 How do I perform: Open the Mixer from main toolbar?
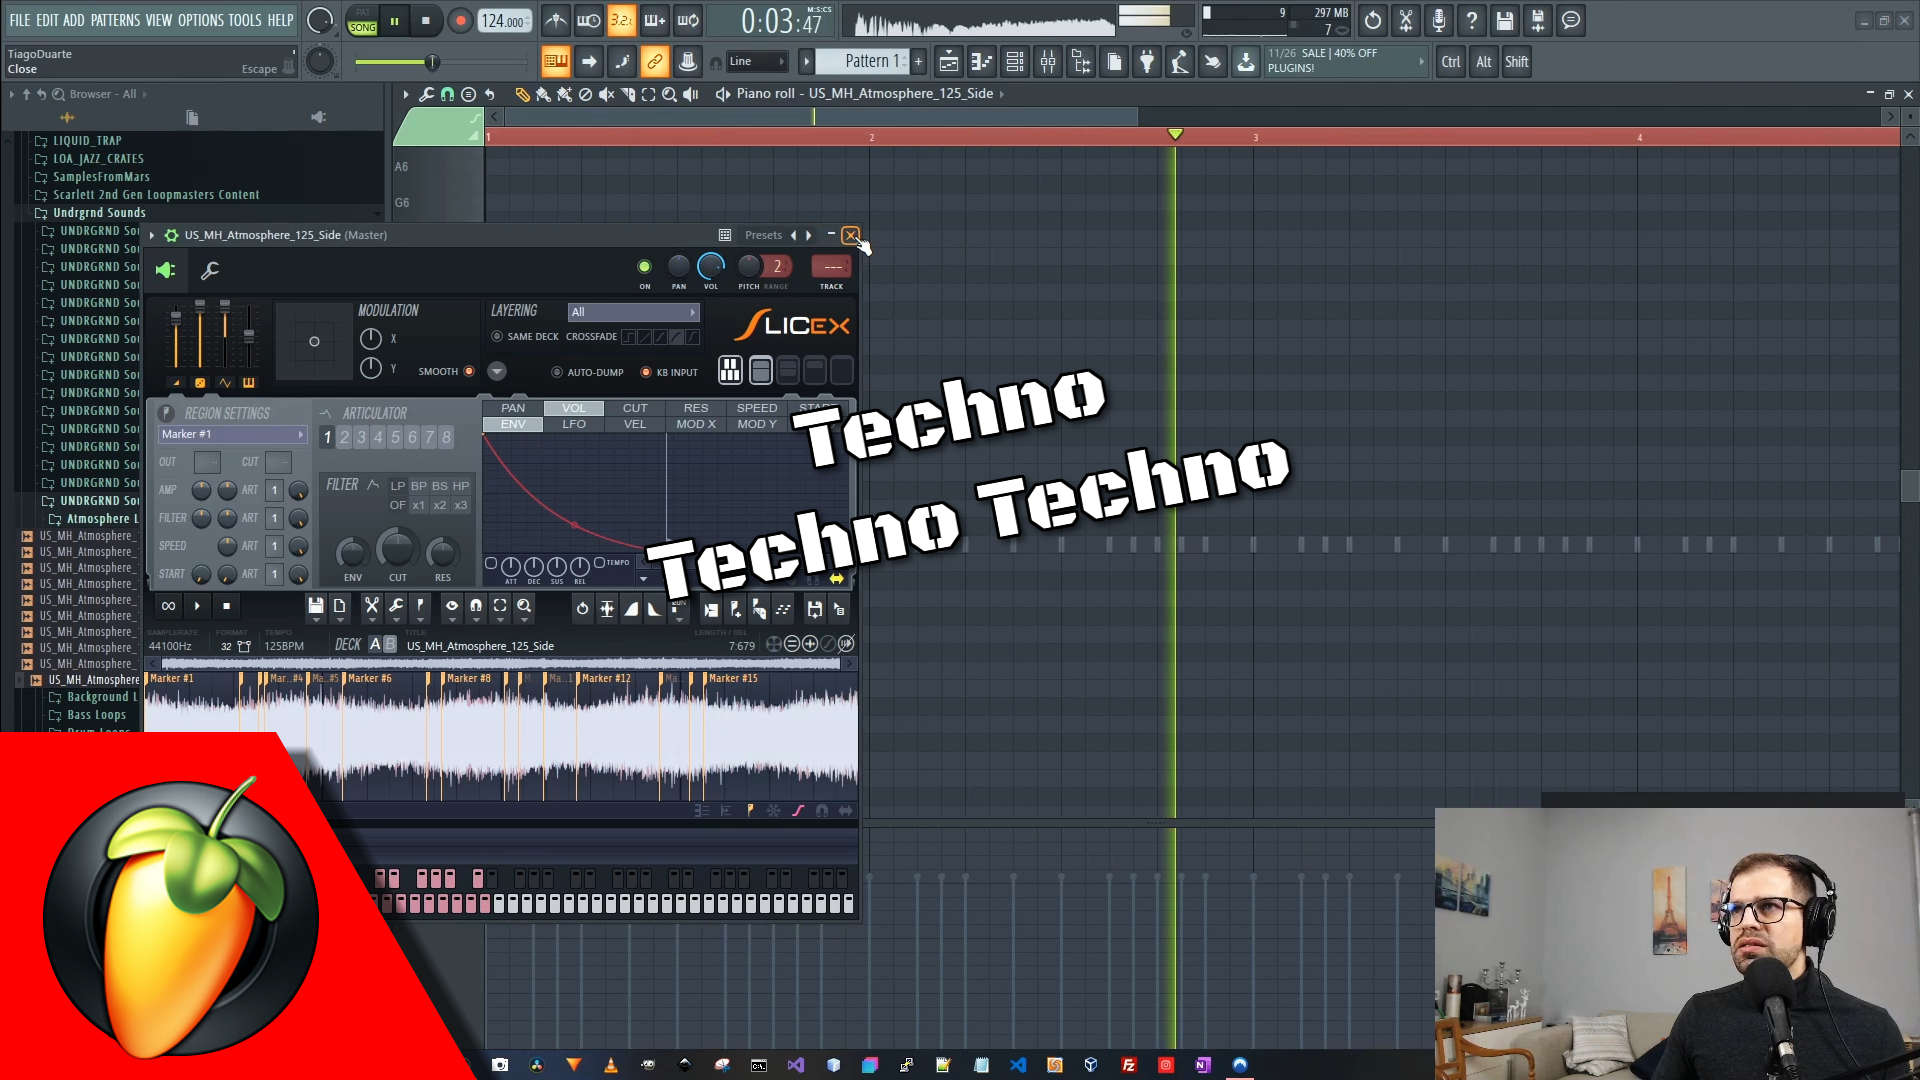[1047, 62]
